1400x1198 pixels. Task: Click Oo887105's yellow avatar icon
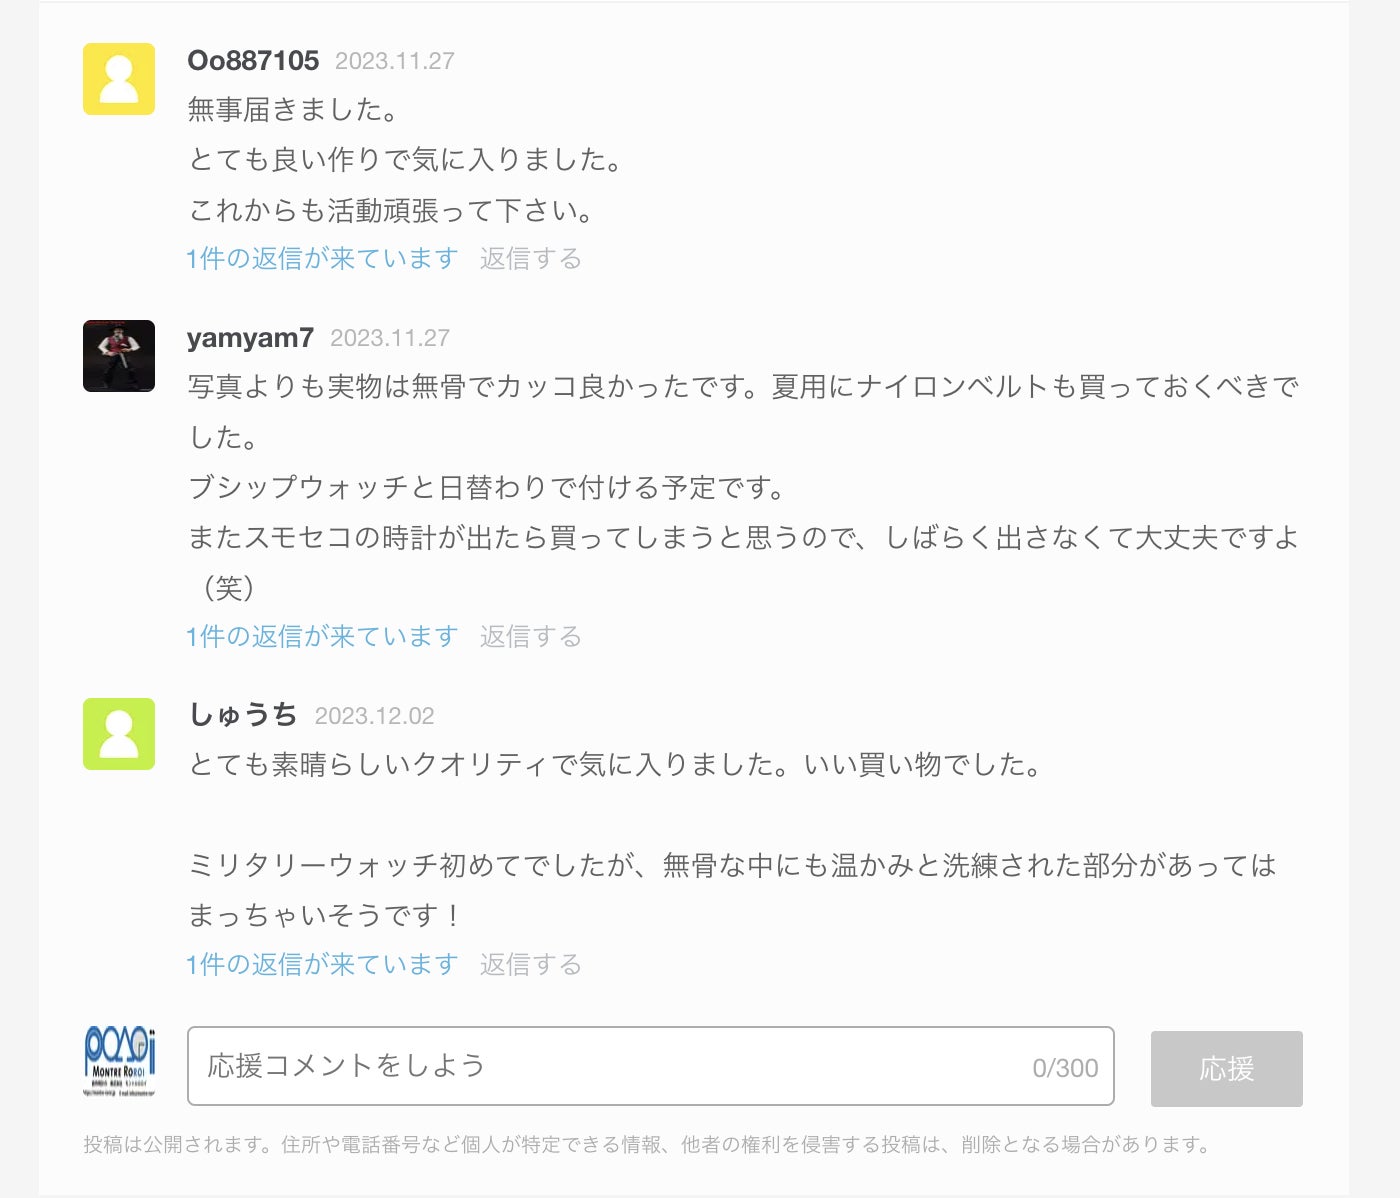pyautogui.click(x=119, y=79)
